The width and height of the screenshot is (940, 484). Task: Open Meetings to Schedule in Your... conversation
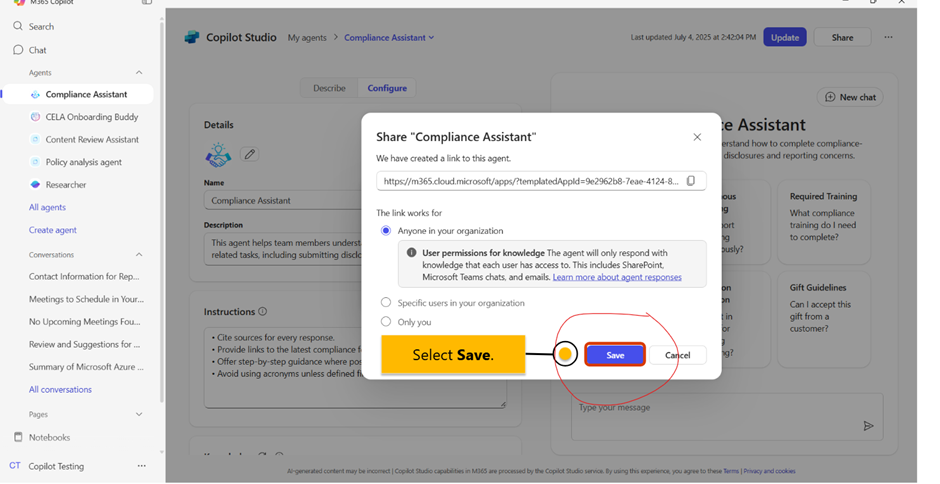(86, 299)
